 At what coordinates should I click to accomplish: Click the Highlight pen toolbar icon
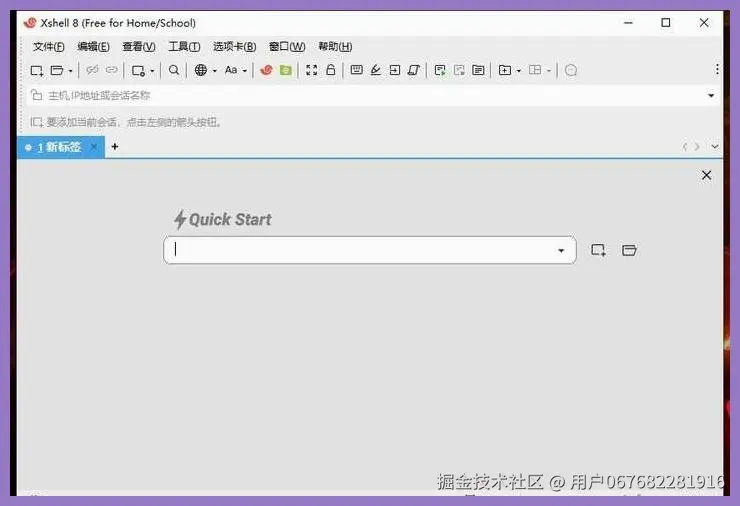tap(376, 70)
